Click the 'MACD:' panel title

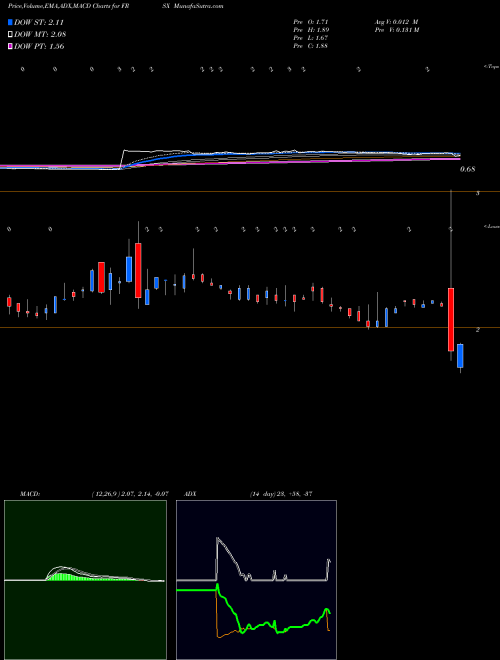coord(30,493)
